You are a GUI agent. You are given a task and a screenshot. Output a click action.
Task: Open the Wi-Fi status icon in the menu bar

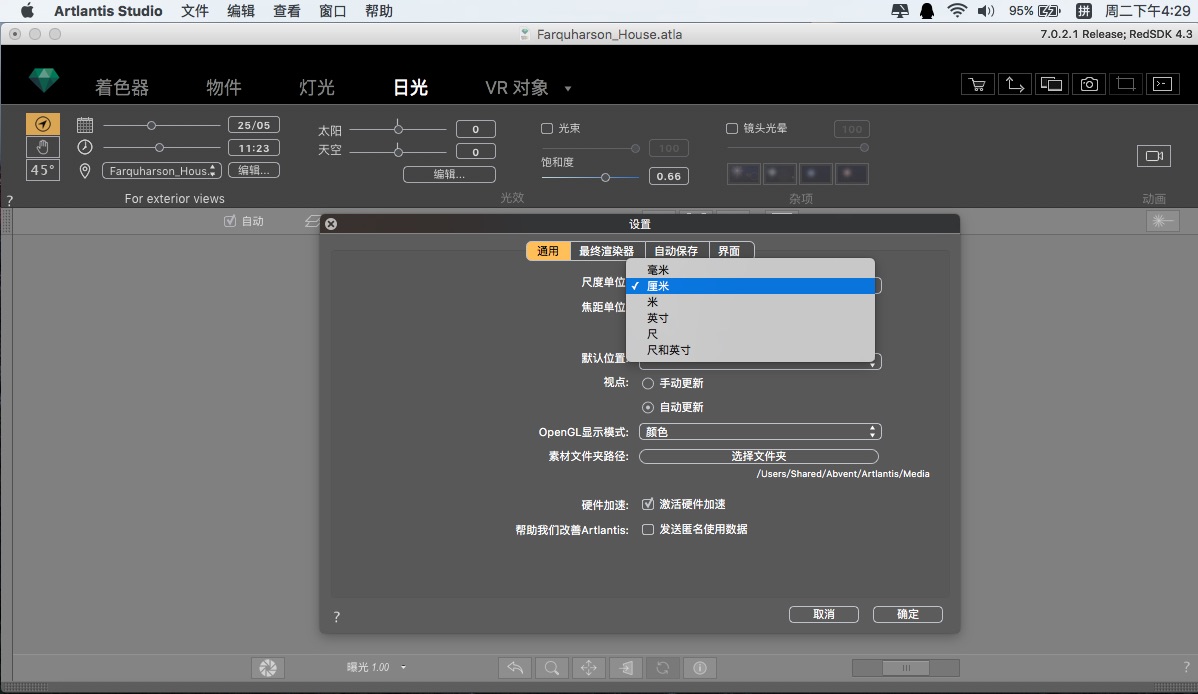957,11
